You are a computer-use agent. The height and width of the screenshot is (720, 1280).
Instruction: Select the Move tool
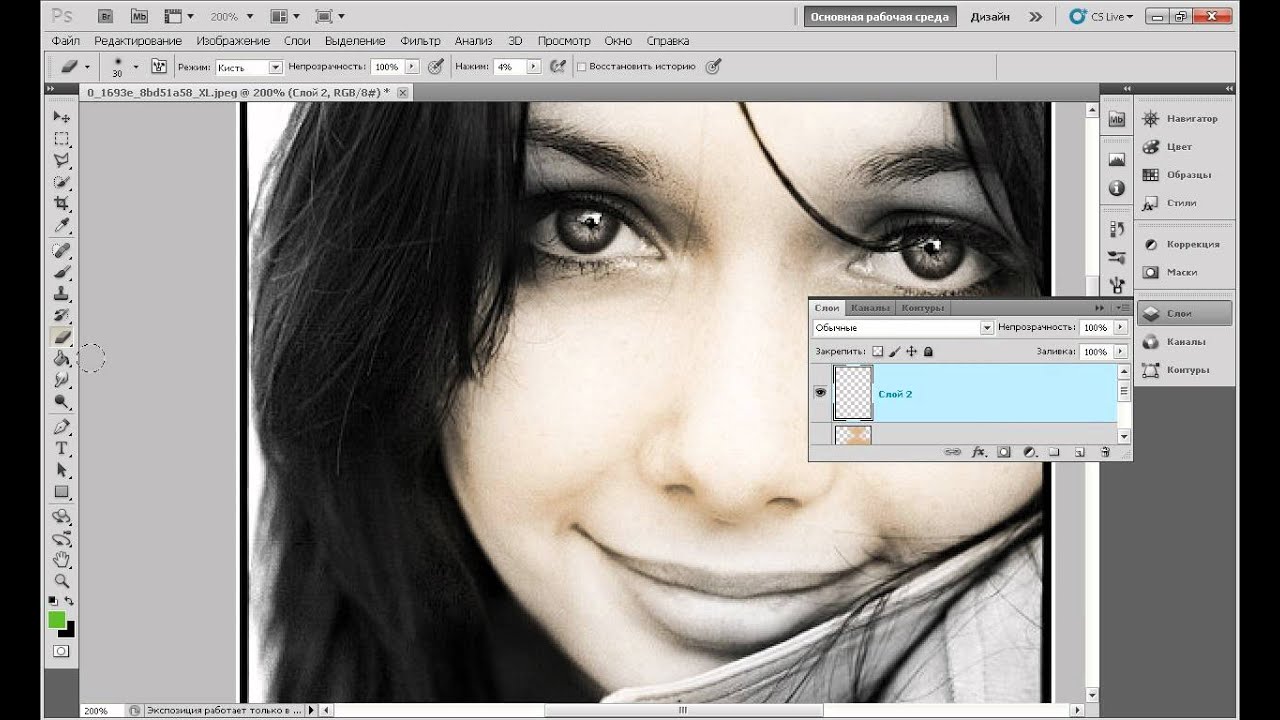coord(62,117)
